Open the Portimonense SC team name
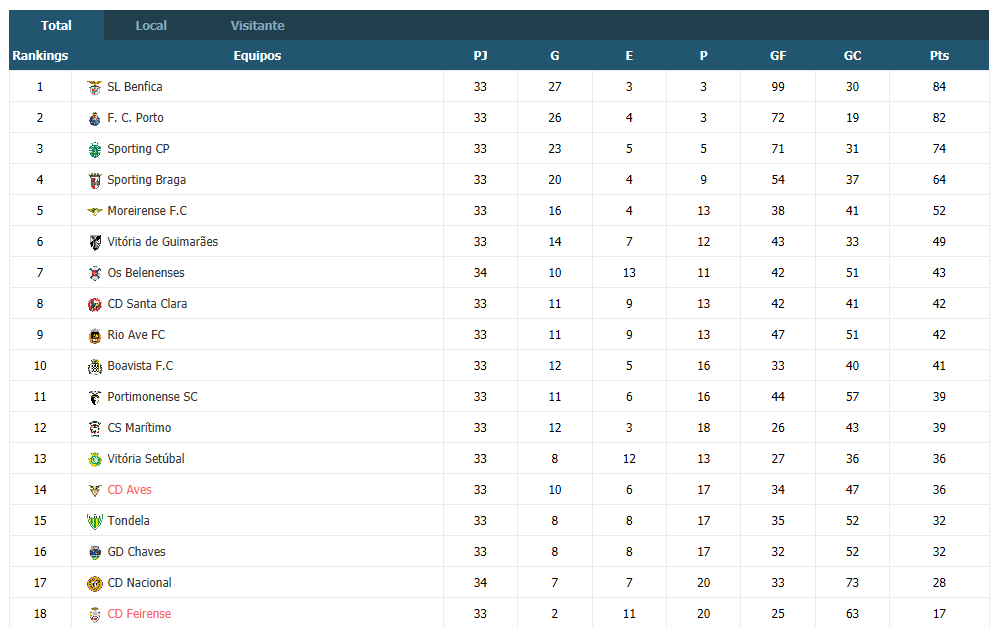This screenshot has width=990, height=627. (x=152, y=397)
